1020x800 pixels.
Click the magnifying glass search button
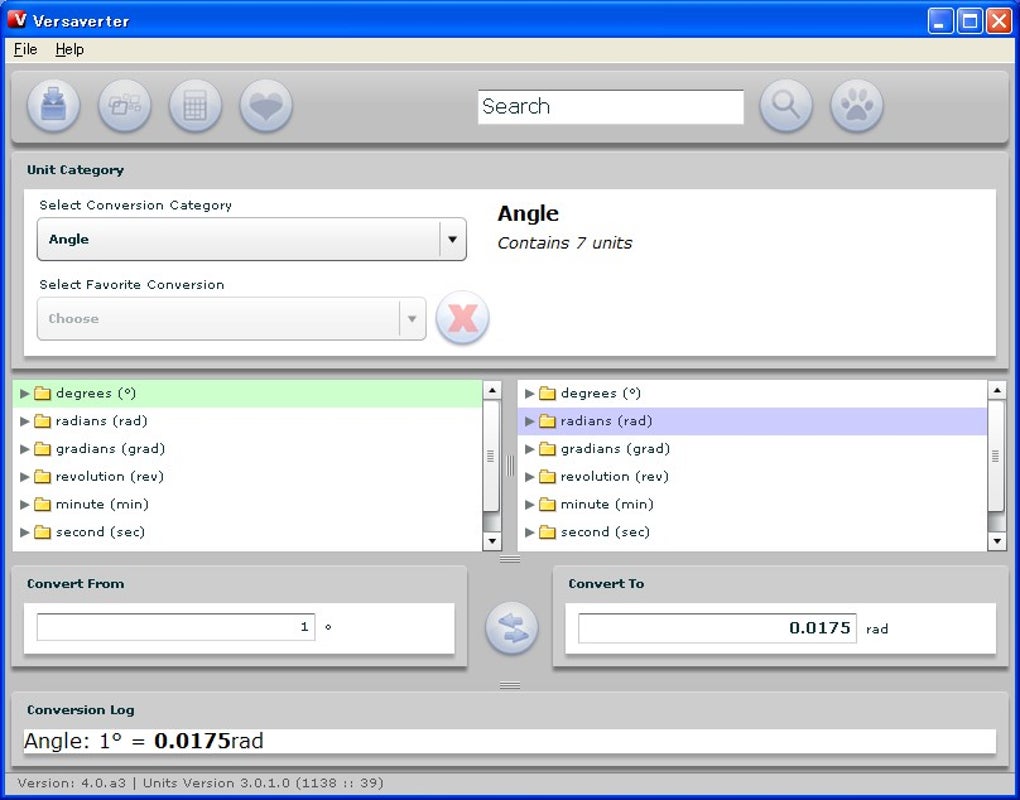click(x=786, y=105)
